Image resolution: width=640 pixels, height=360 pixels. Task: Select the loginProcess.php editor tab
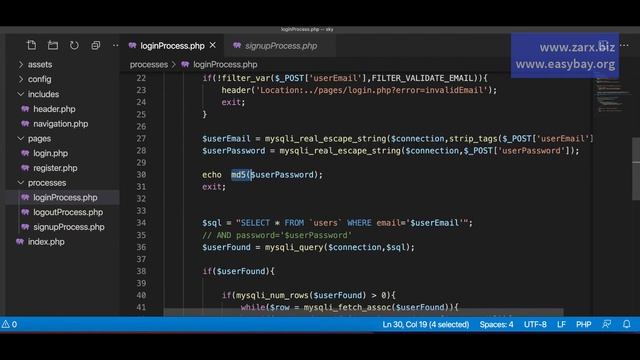click(172, 46)
